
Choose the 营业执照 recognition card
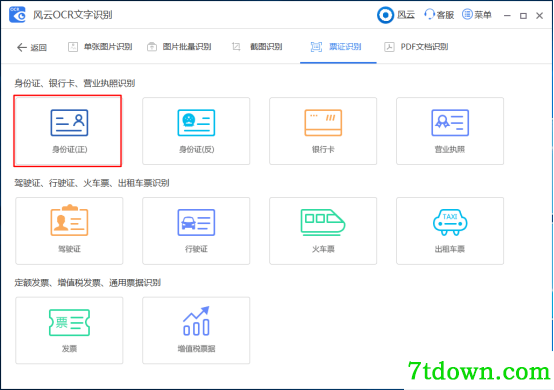450,131
